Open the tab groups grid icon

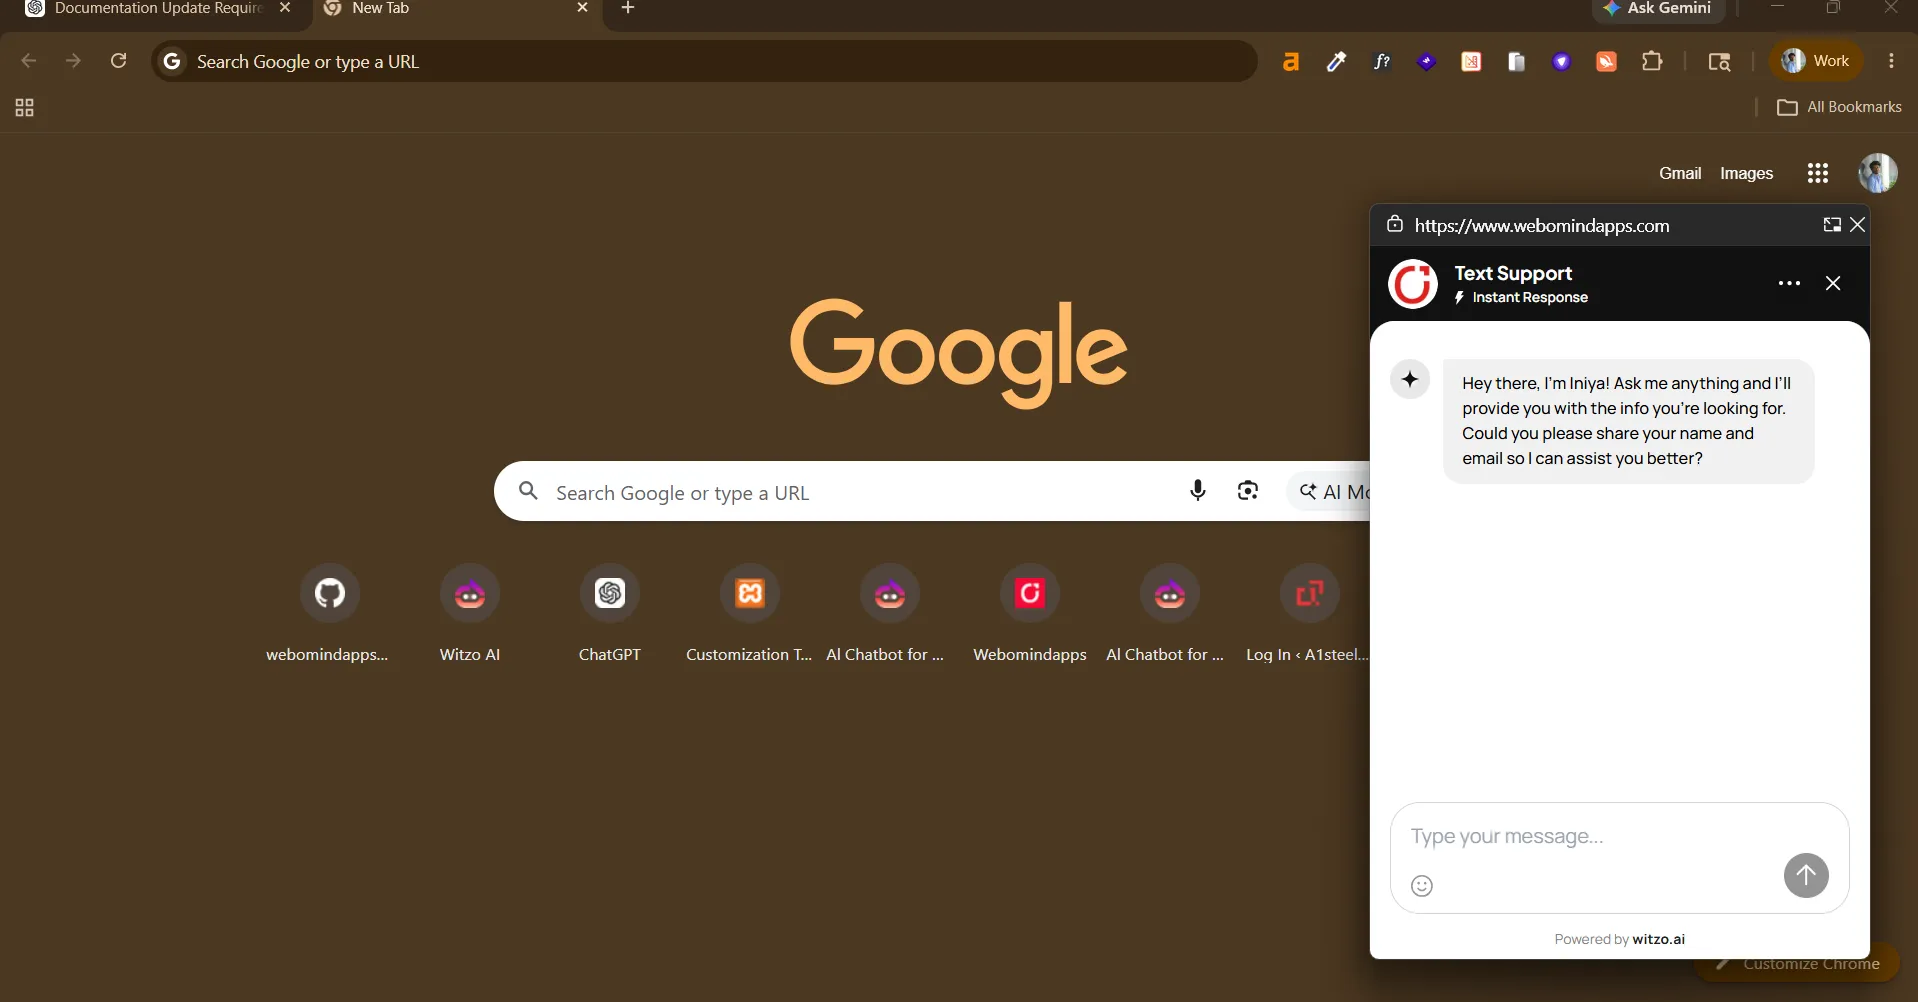coord(25,107)
